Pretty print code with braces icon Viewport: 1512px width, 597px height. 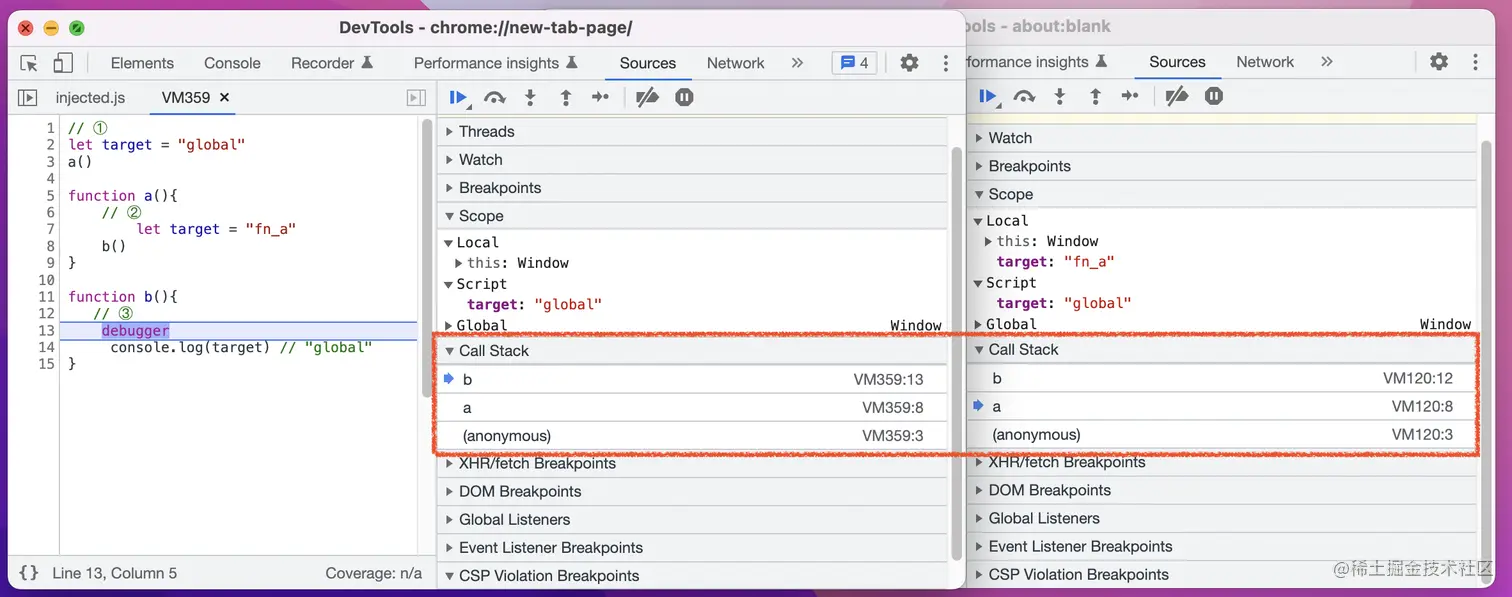pyautogui.click(x=29, y=573)
